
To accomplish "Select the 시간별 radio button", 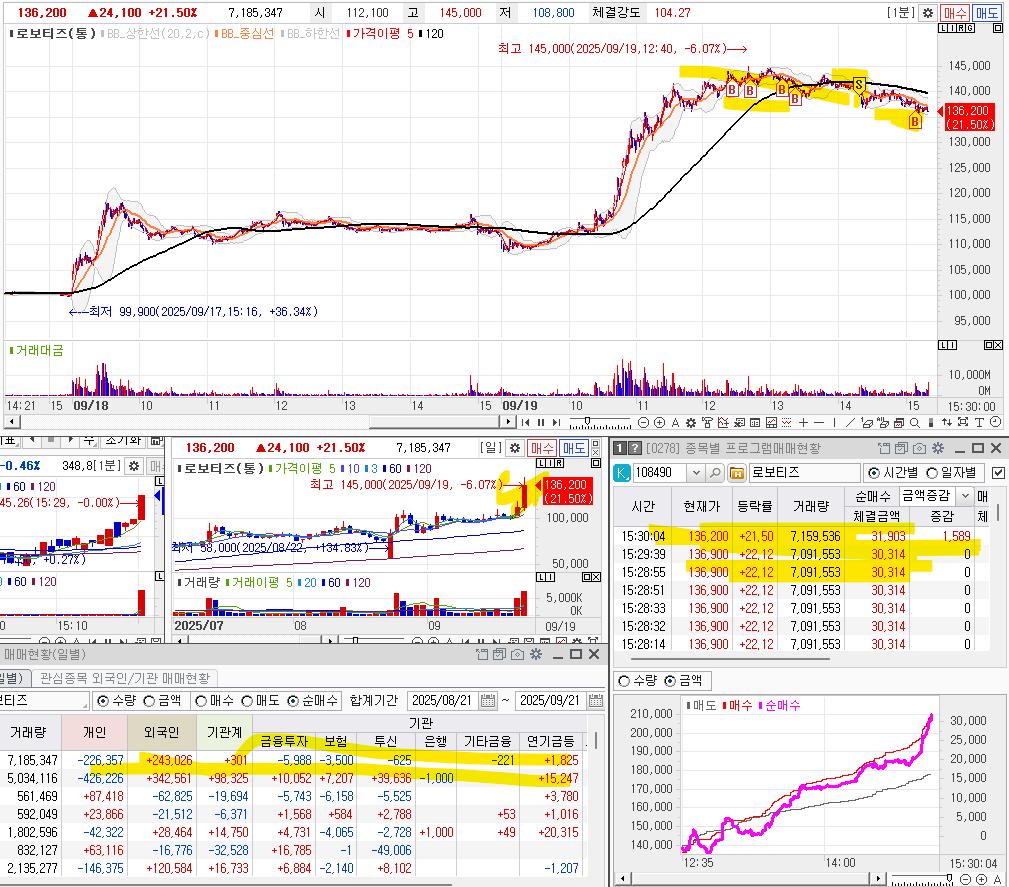I will 874,473.
